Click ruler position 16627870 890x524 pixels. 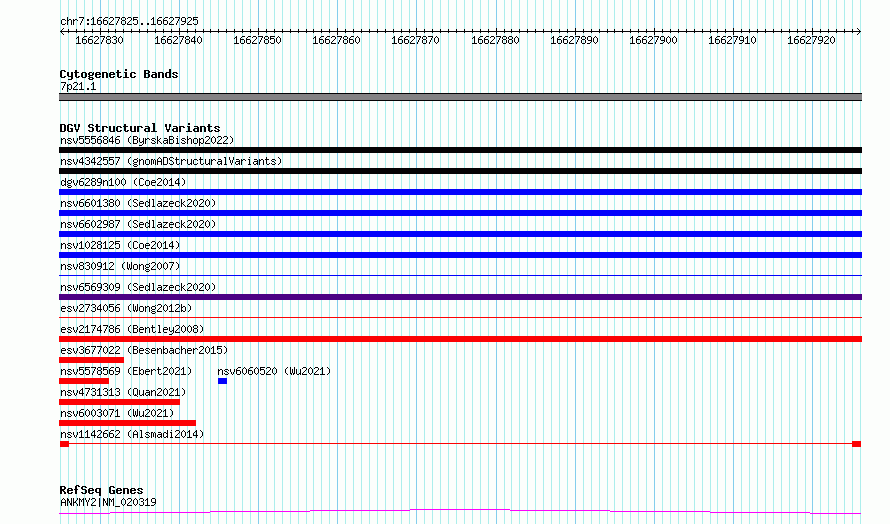point(415,40)
